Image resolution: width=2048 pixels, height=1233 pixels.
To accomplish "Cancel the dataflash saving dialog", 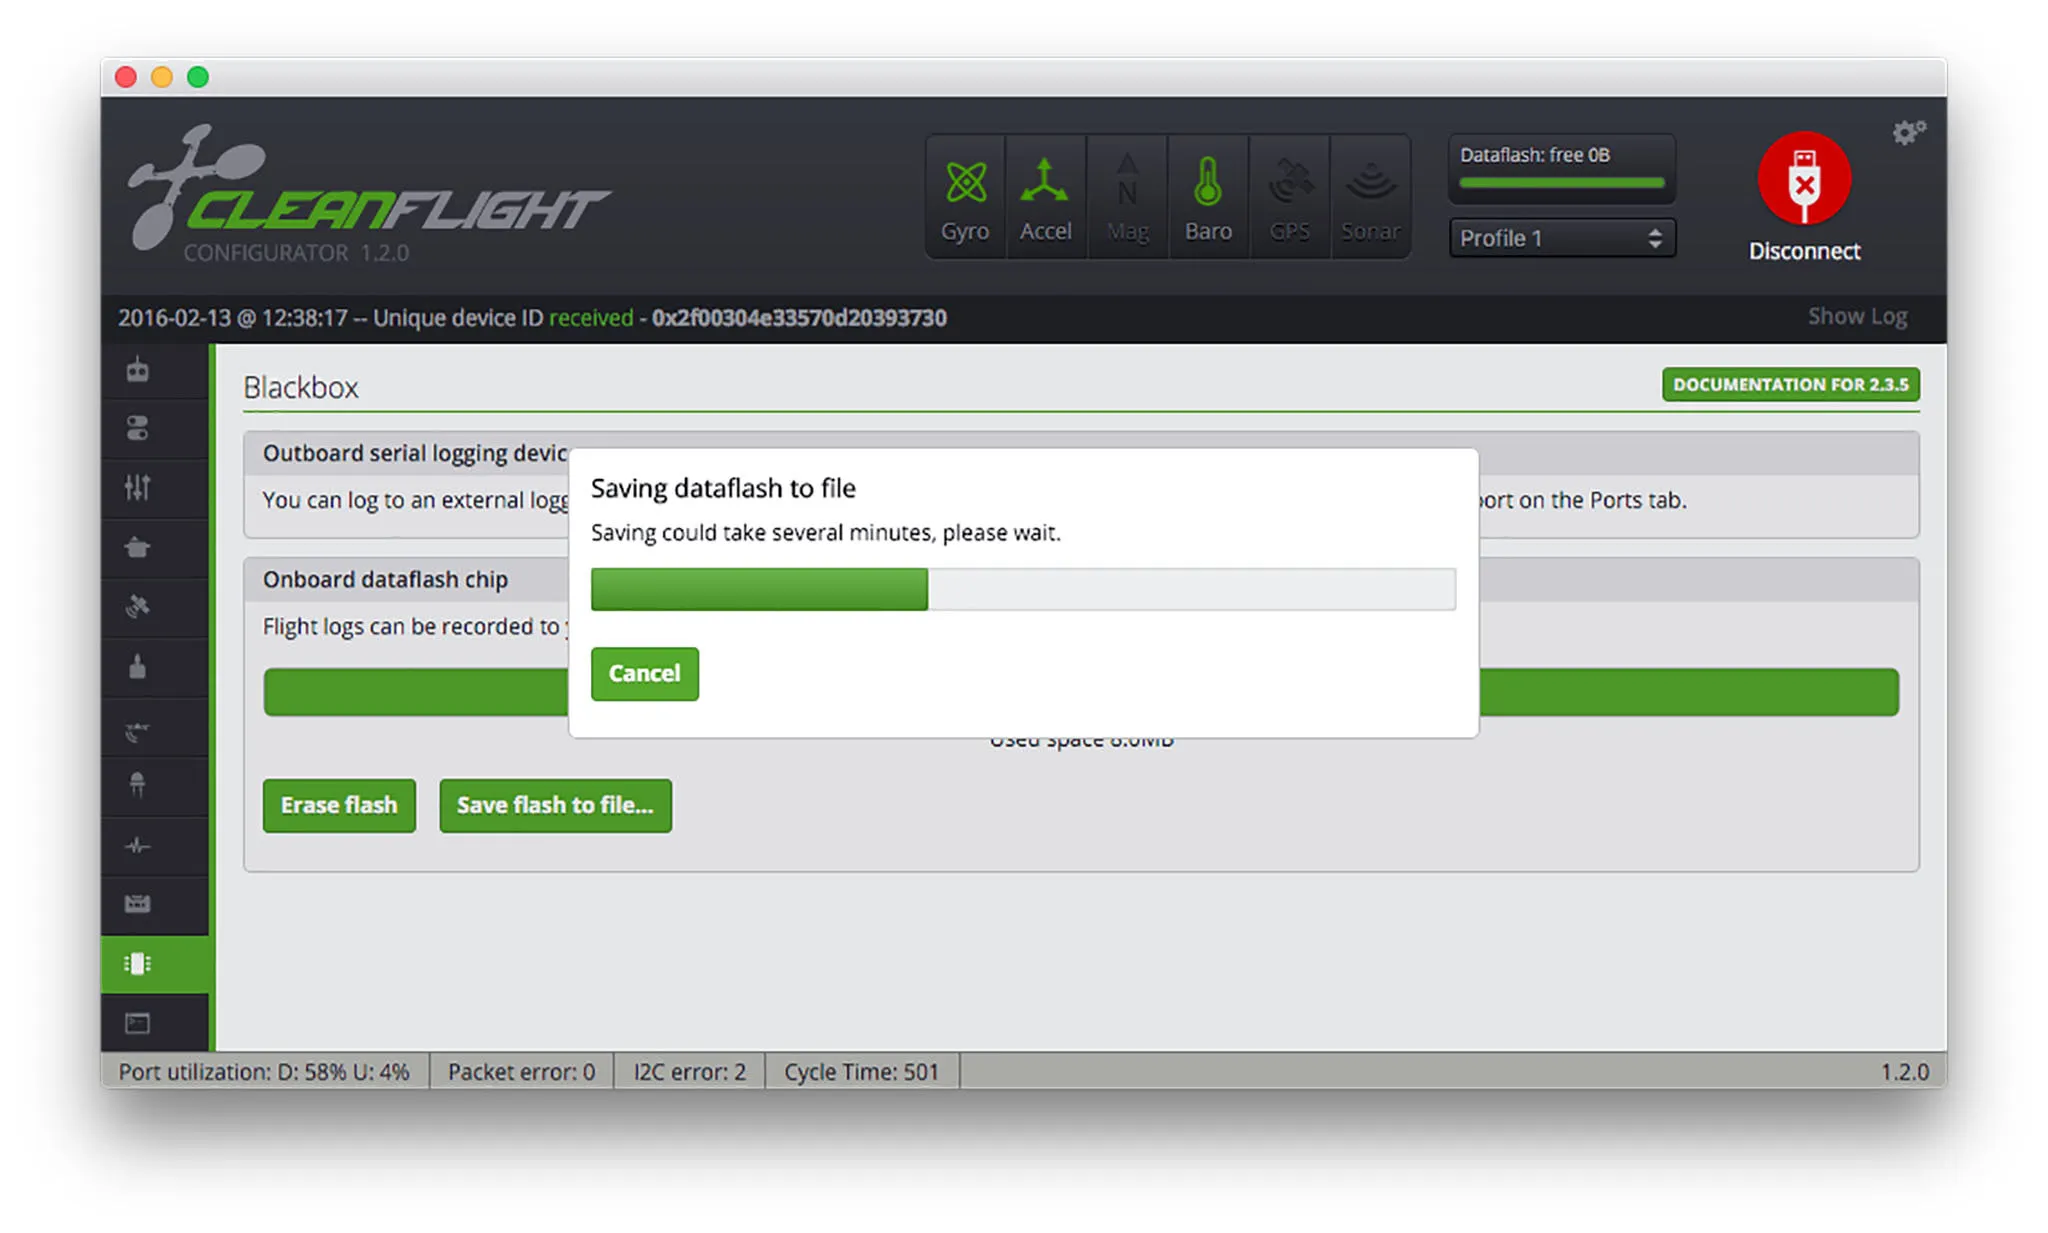I will click(x=644, y=673).
